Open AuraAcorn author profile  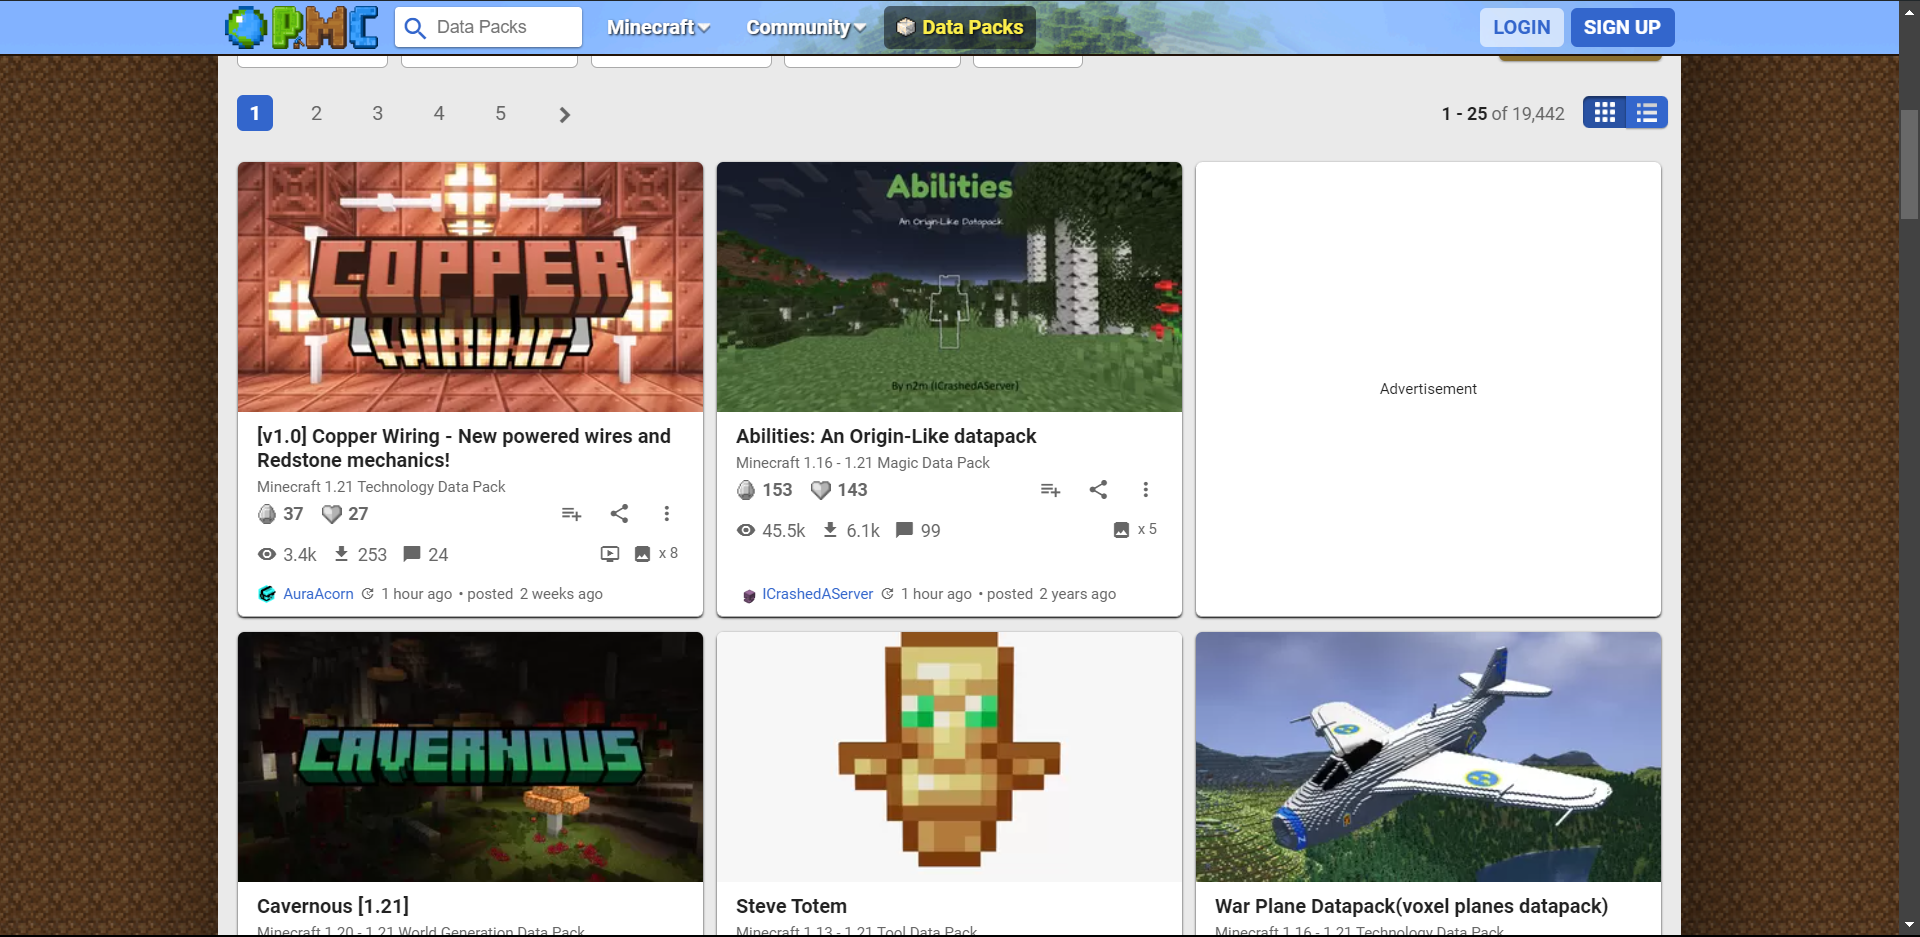[318, 594]
